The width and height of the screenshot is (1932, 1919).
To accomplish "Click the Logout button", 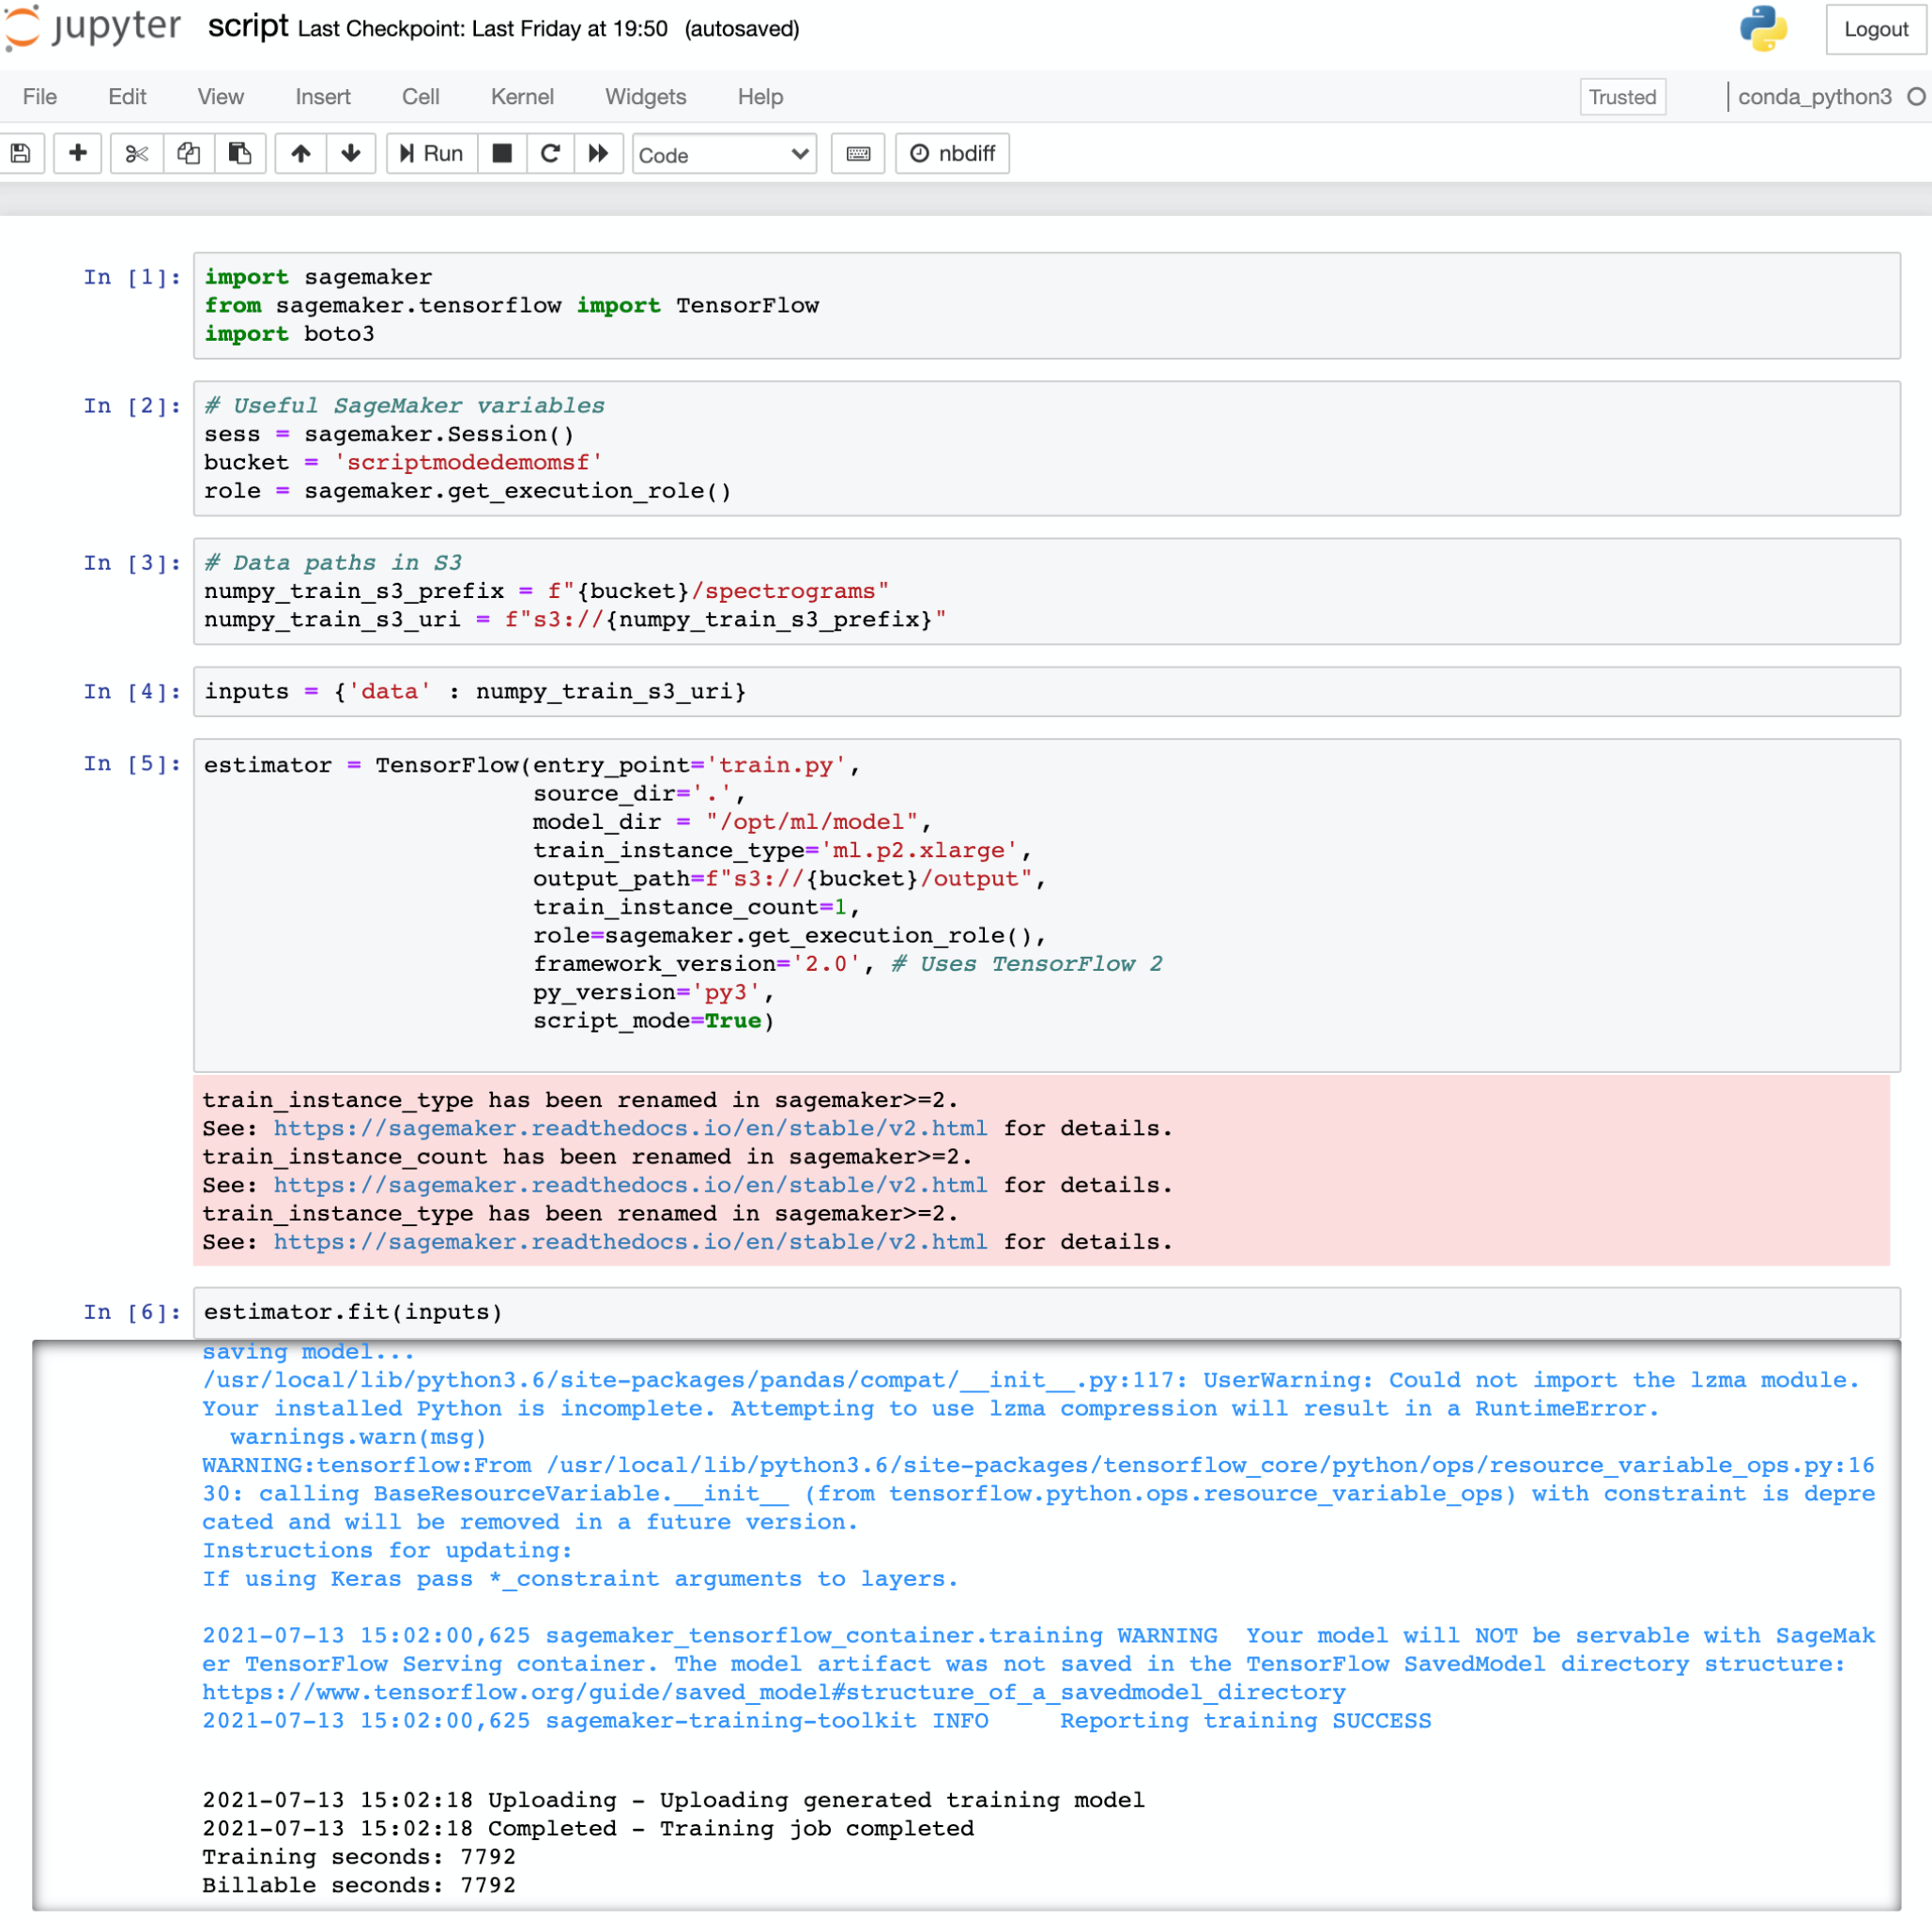I will (x=1875, y=29).
